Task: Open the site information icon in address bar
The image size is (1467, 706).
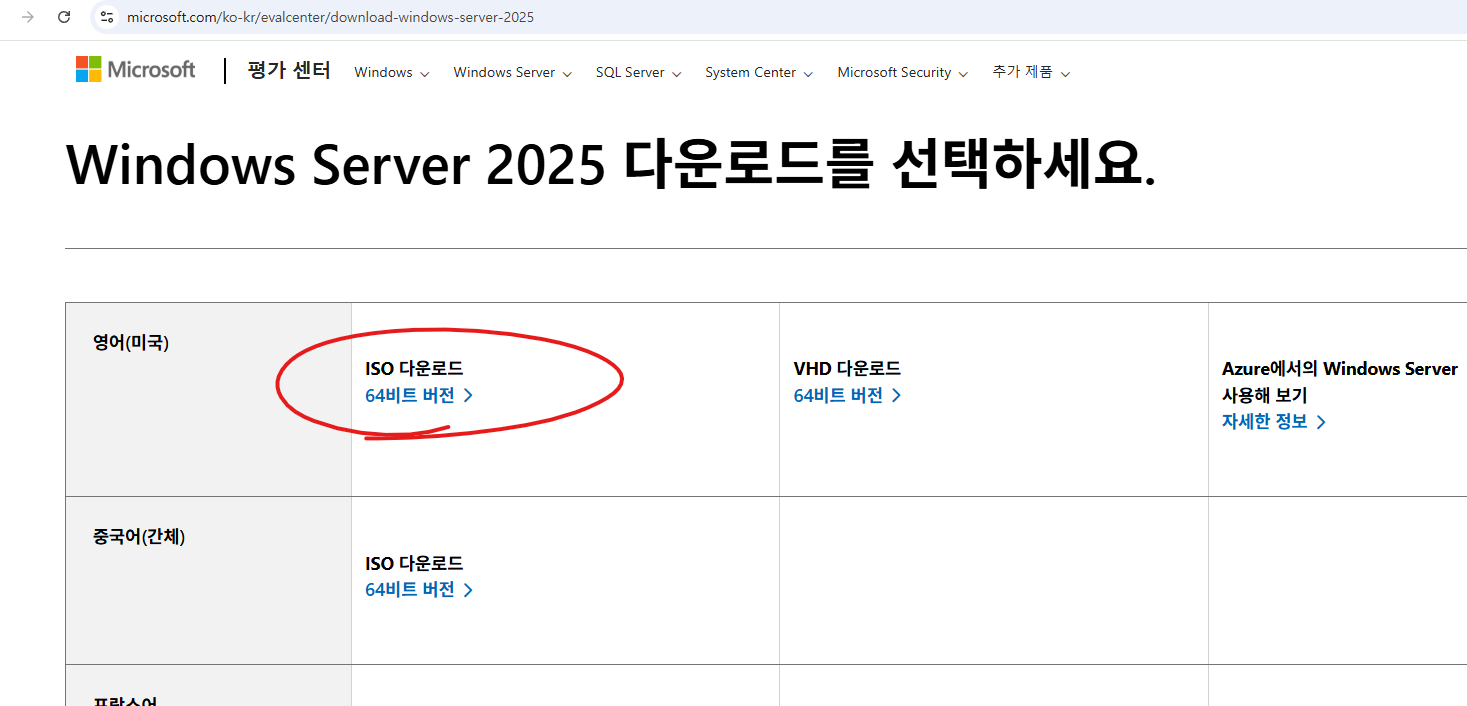Action: coord(107,17)
